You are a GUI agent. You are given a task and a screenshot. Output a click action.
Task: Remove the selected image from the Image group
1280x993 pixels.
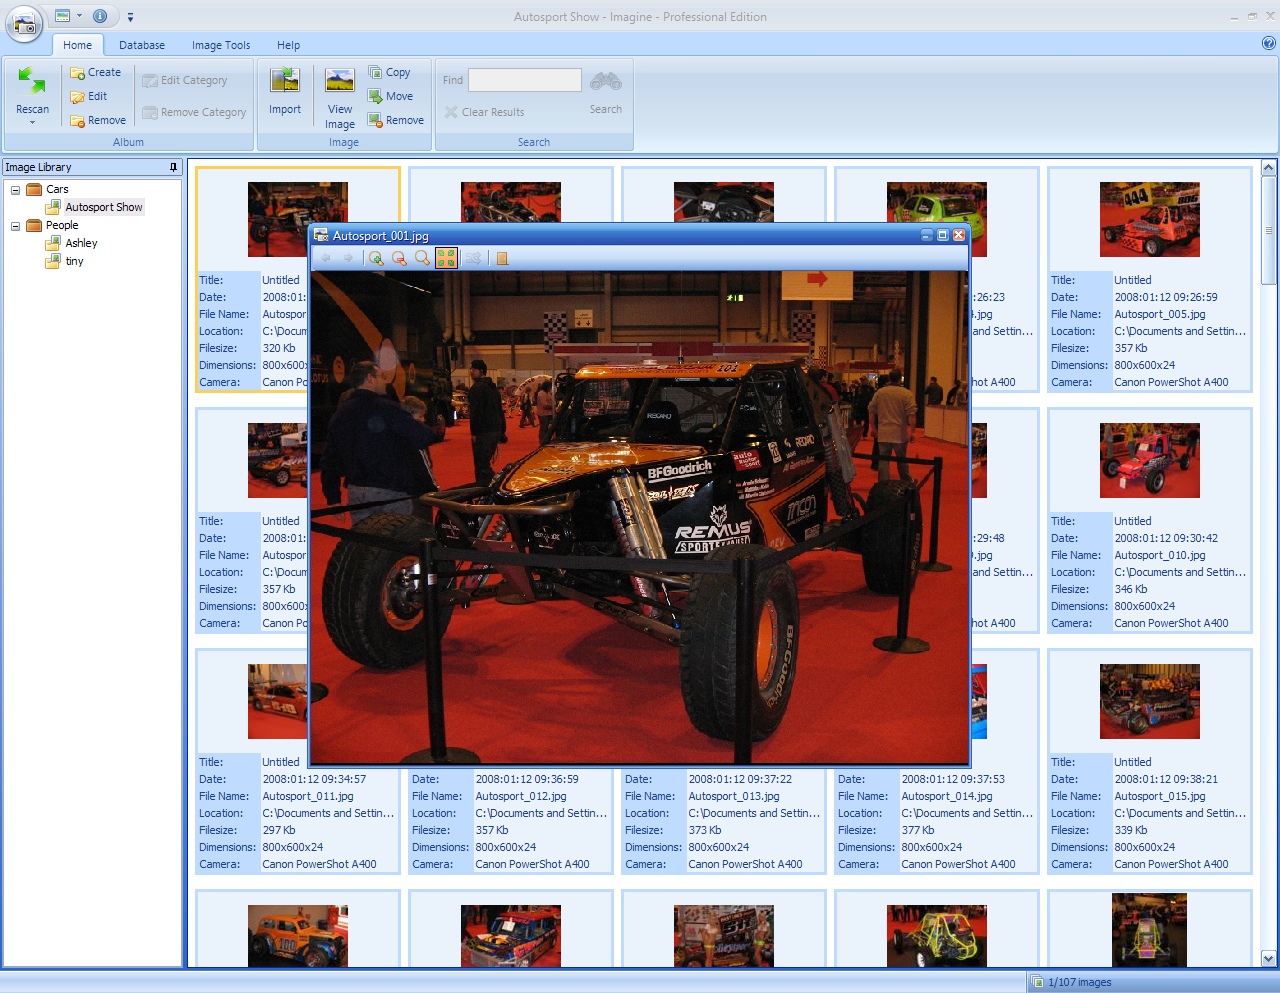pos(396,120)
